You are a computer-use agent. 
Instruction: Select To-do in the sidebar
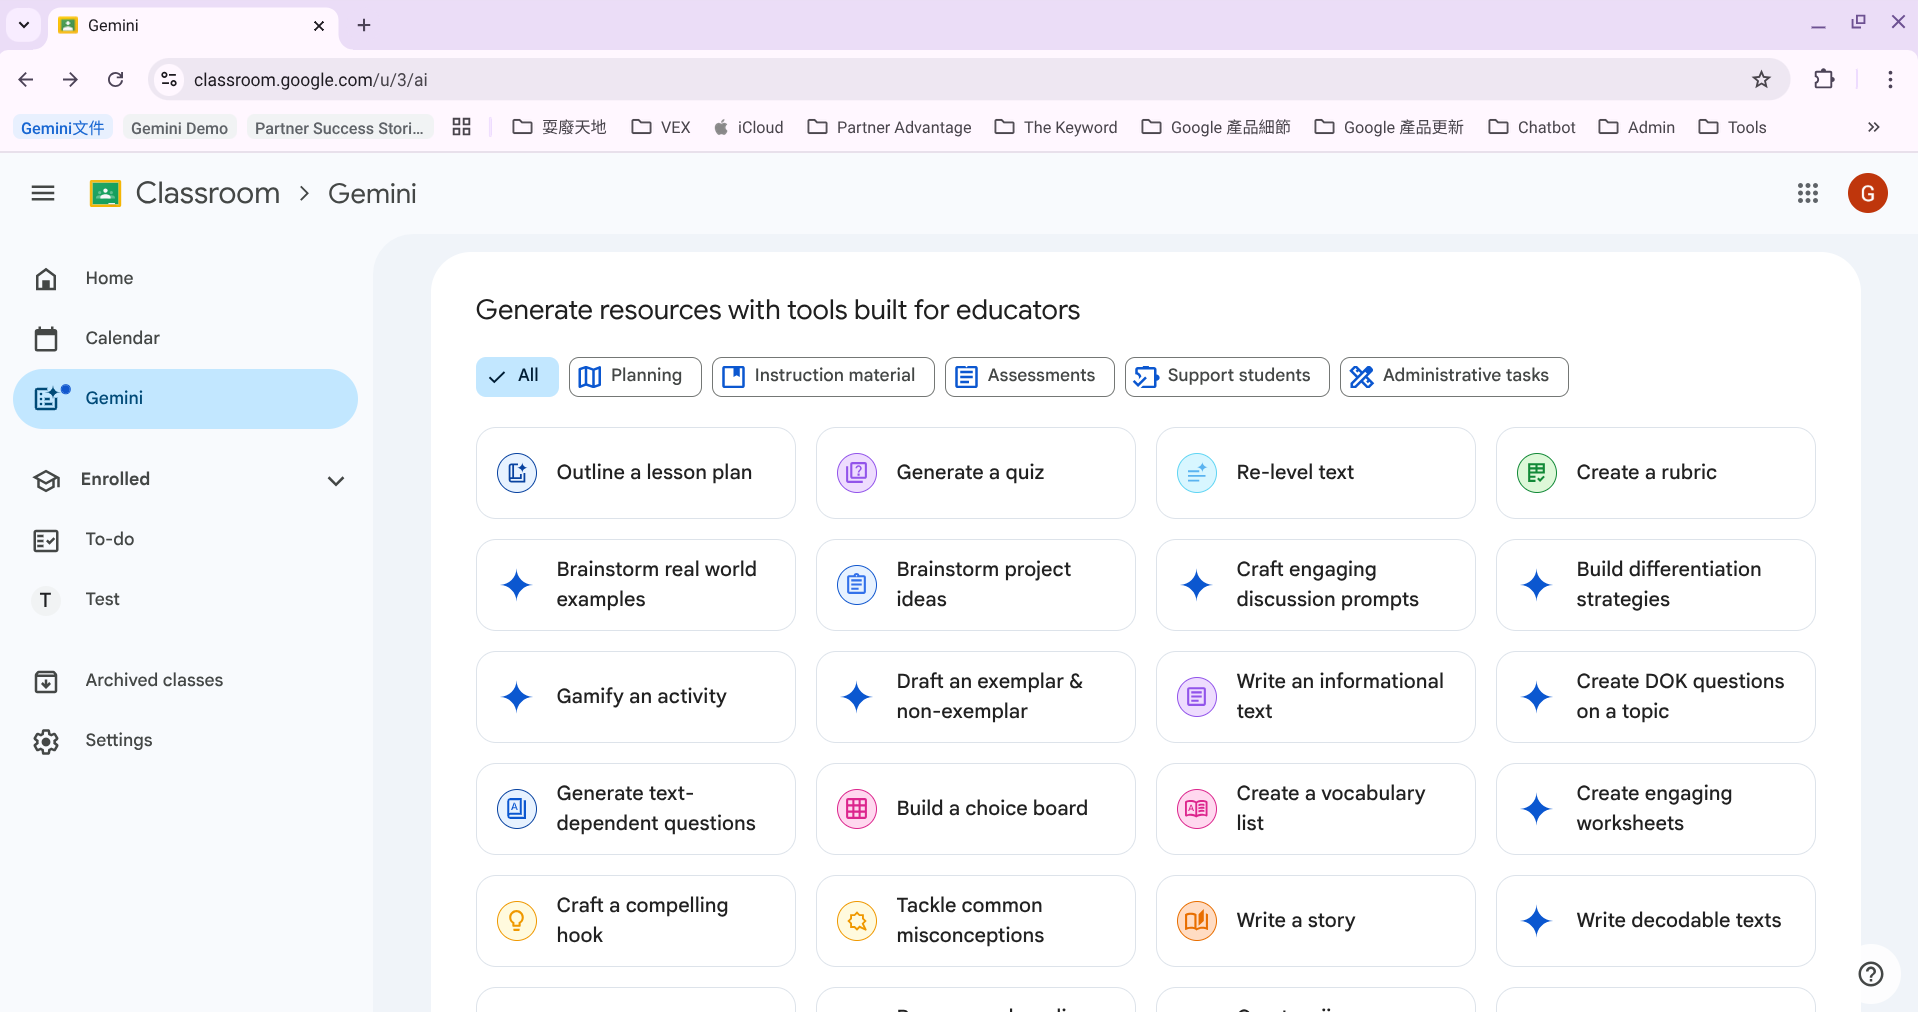110,539
